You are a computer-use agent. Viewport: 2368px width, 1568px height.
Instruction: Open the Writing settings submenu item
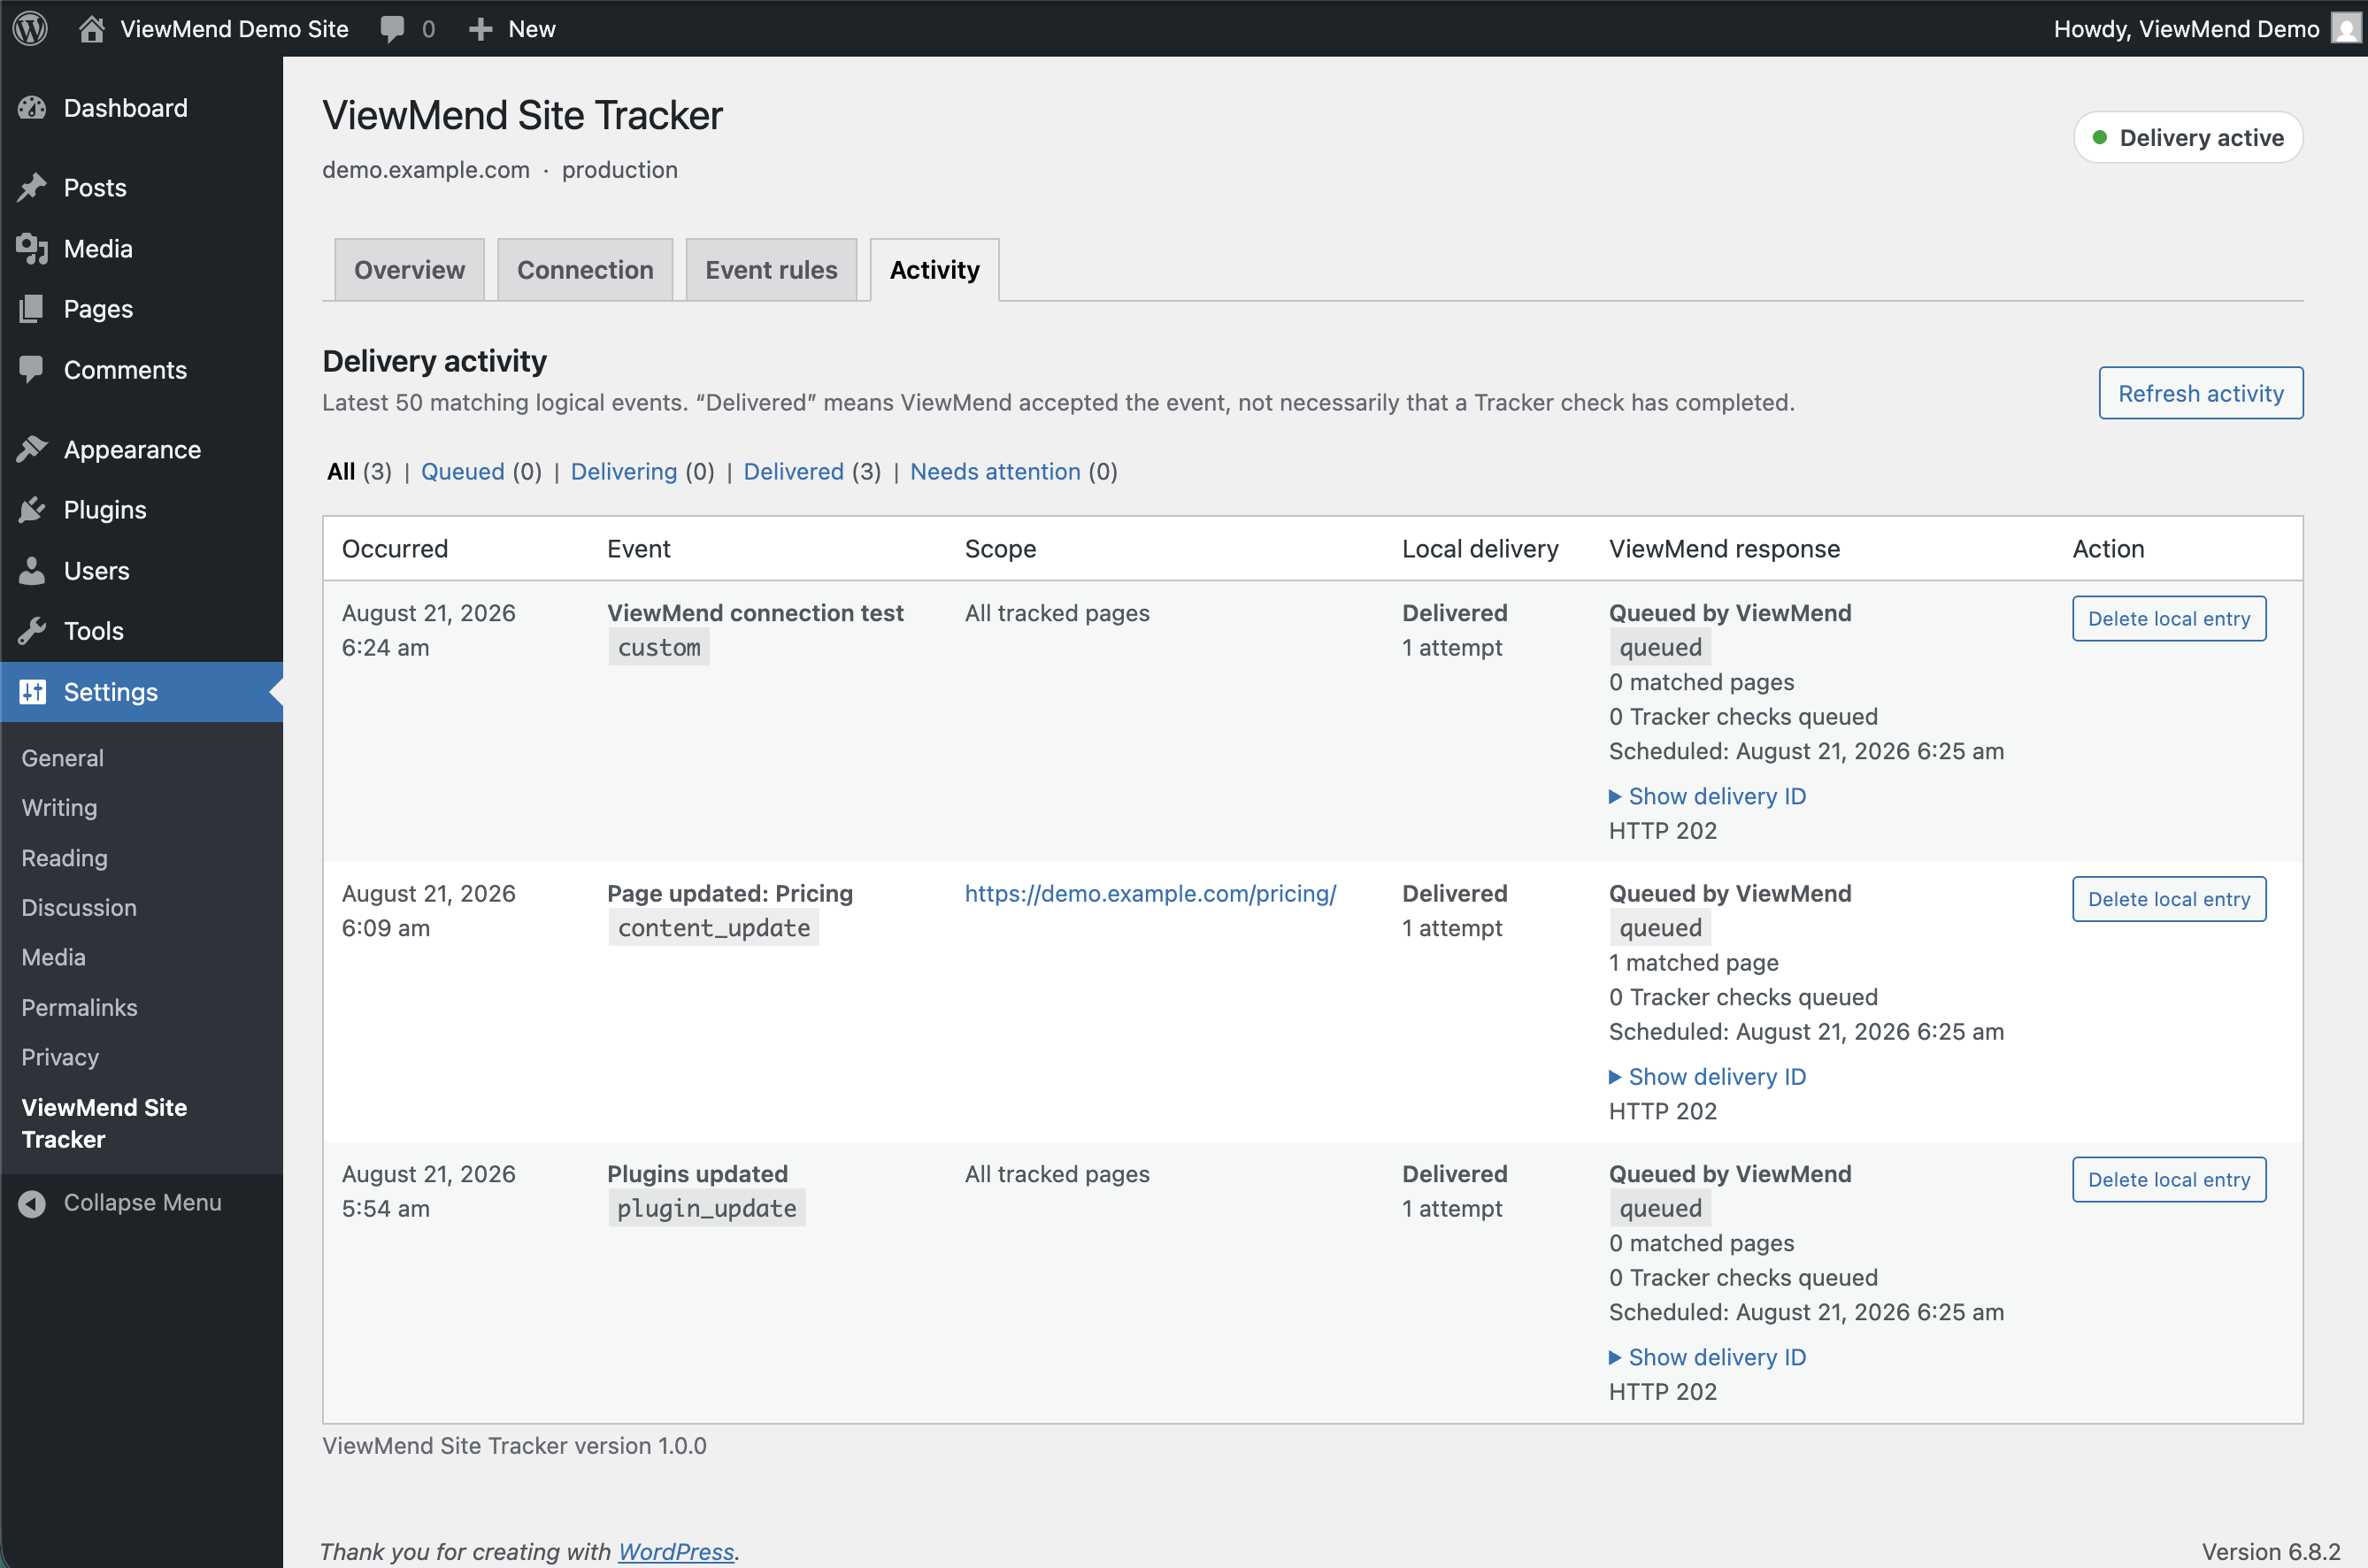click(x=59, y=808)
